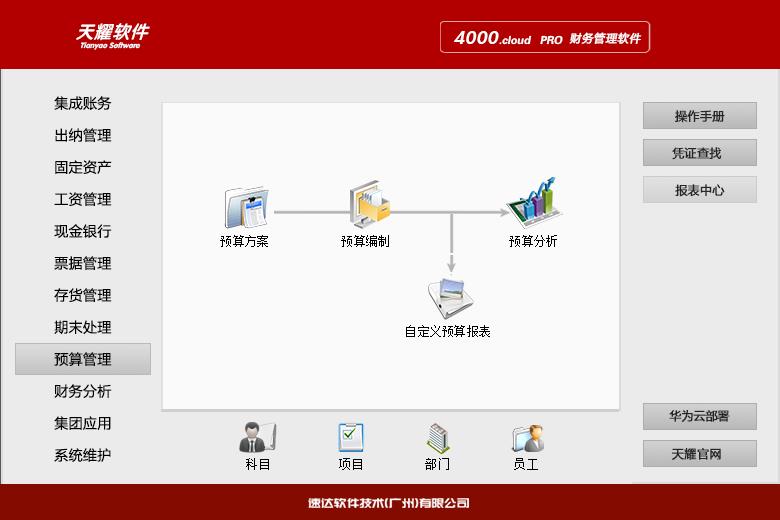Select 集成账务 in the left sidebar
Screen dimensions: 780x520
point(83,103)
